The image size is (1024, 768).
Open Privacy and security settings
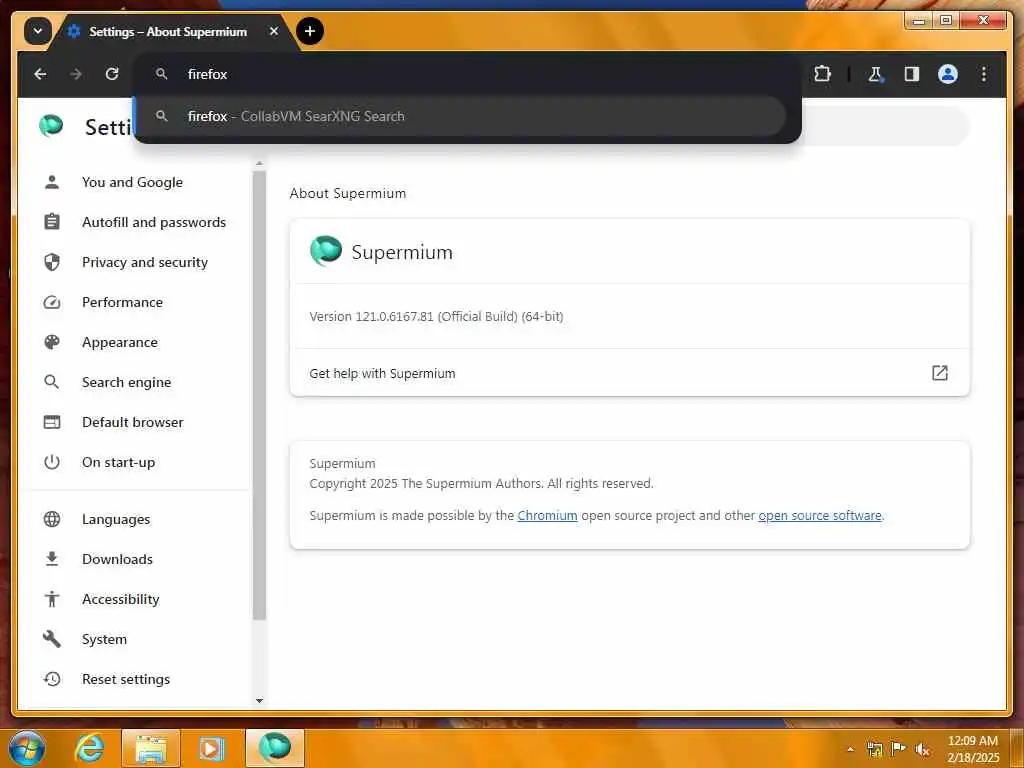pyautogui.click(x=144, y=263)
